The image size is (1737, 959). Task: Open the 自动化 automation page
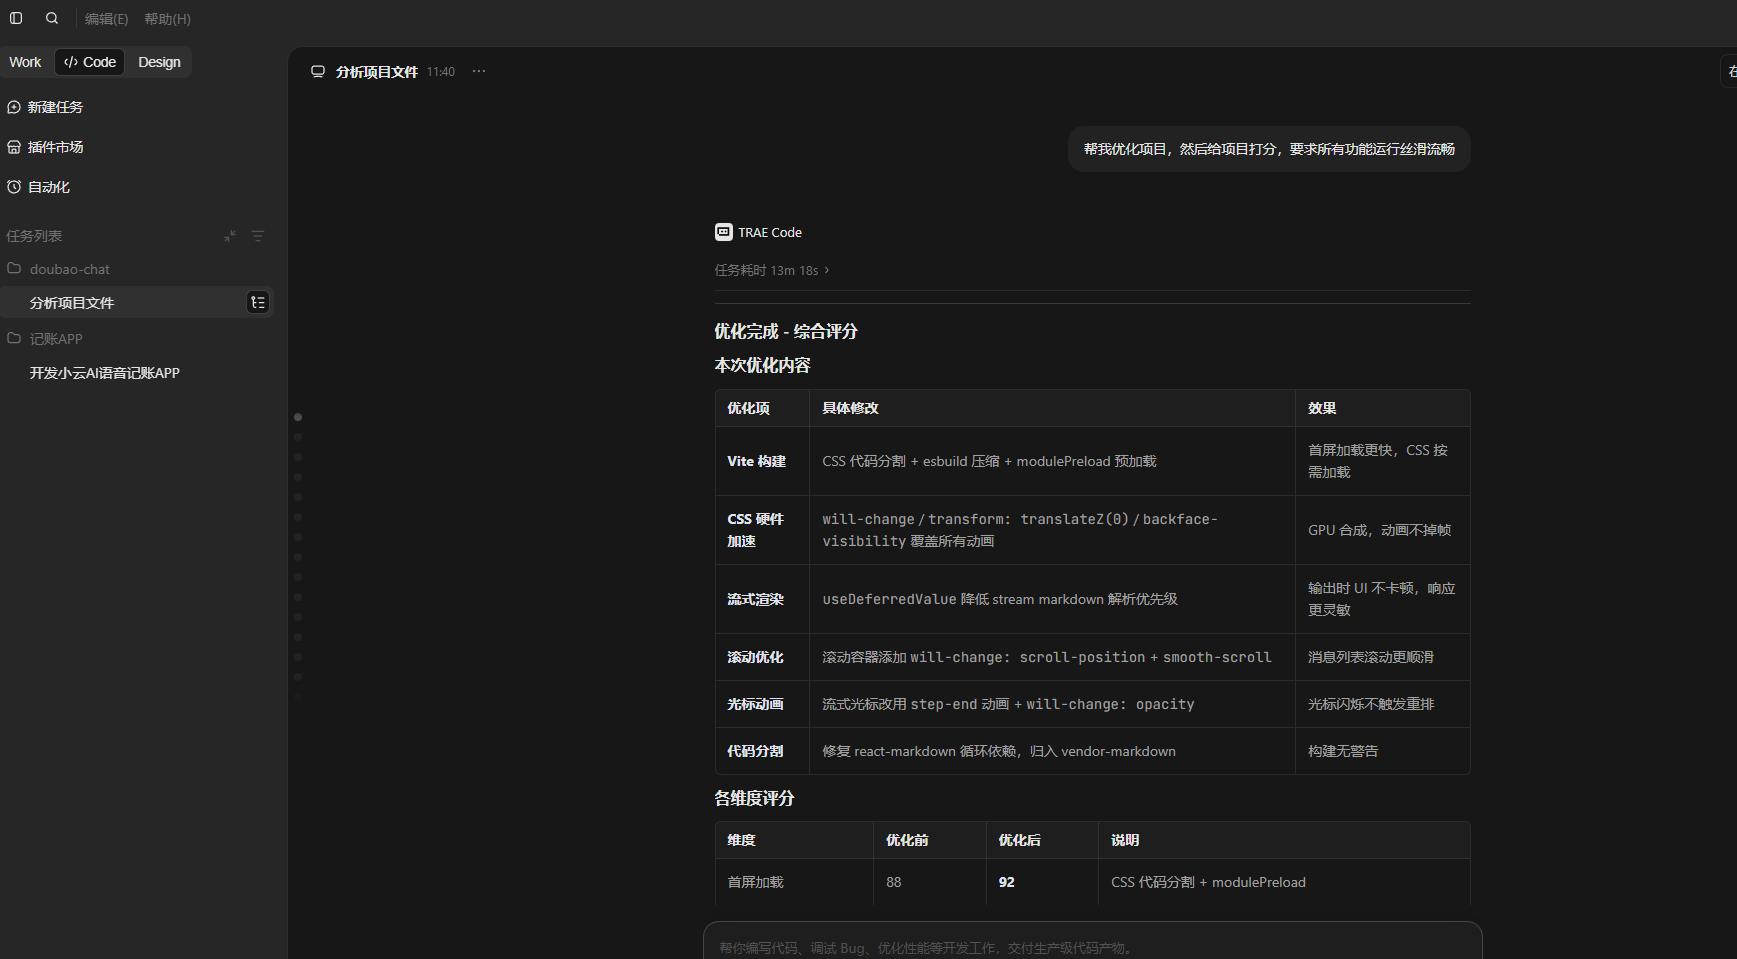38,187
